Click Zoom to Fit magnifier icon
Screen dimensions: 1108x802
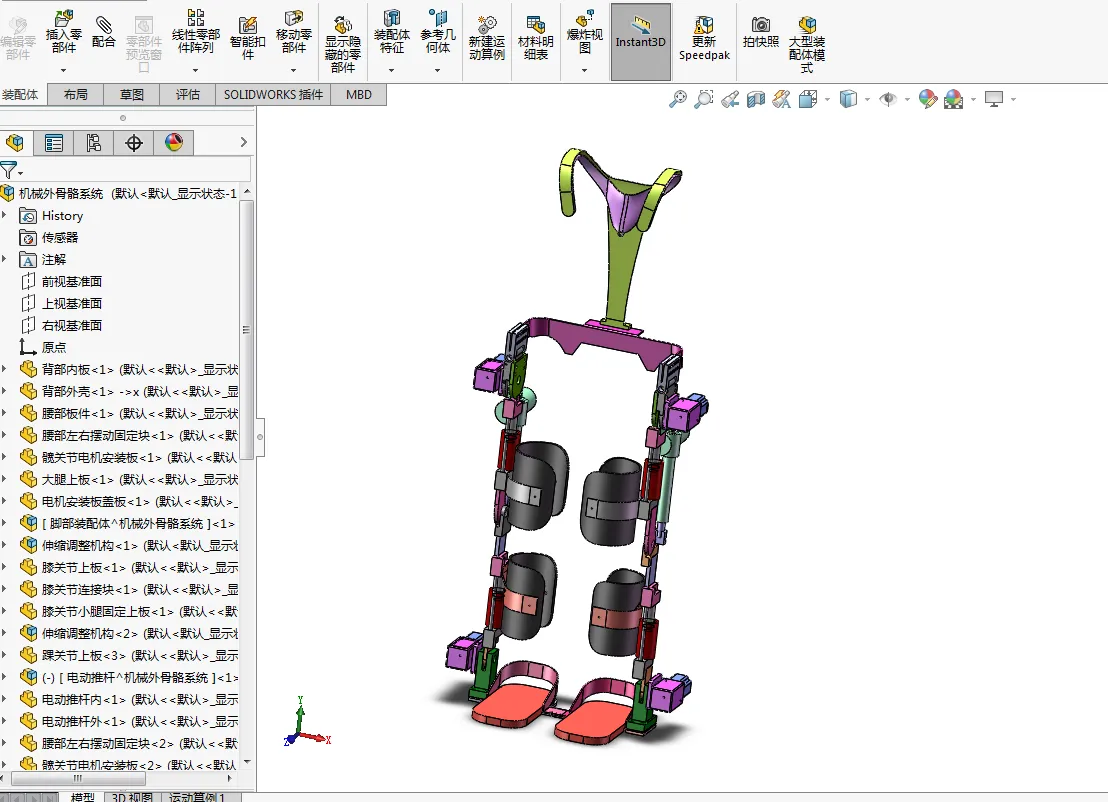tap(679, 99)
